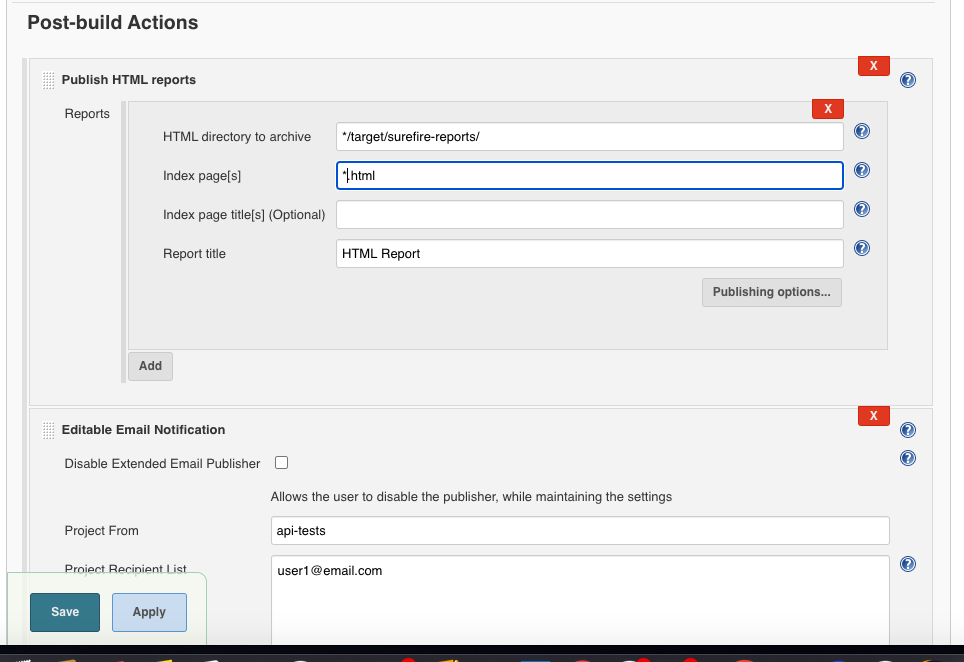Open help icon next to Report title
The image size is (964, 662).
[861, 249]
